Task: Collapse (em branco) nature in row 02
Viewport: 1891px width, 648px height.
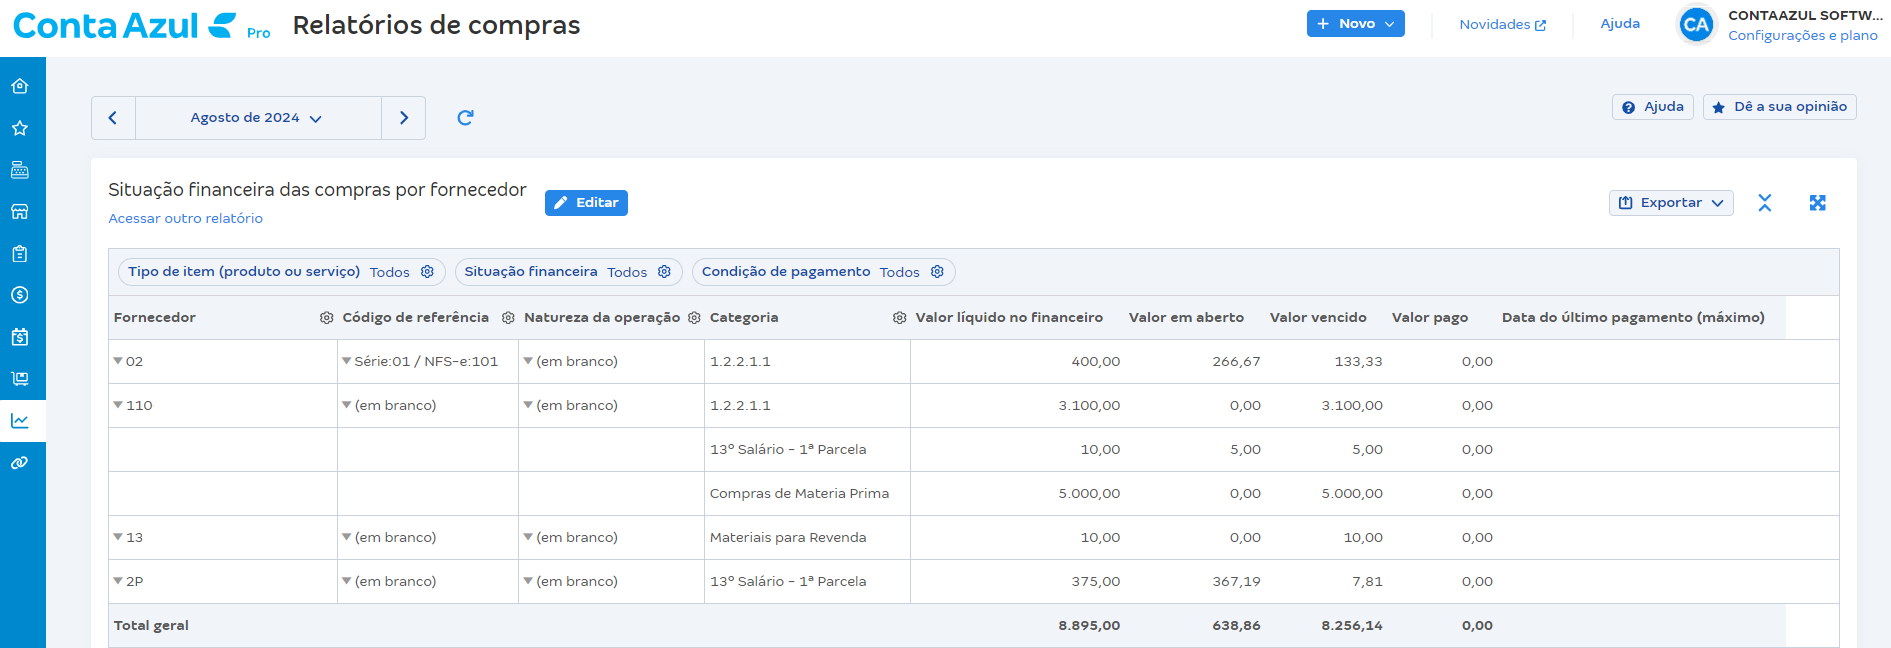Action: pyautogui.click(x=528, y=361)
